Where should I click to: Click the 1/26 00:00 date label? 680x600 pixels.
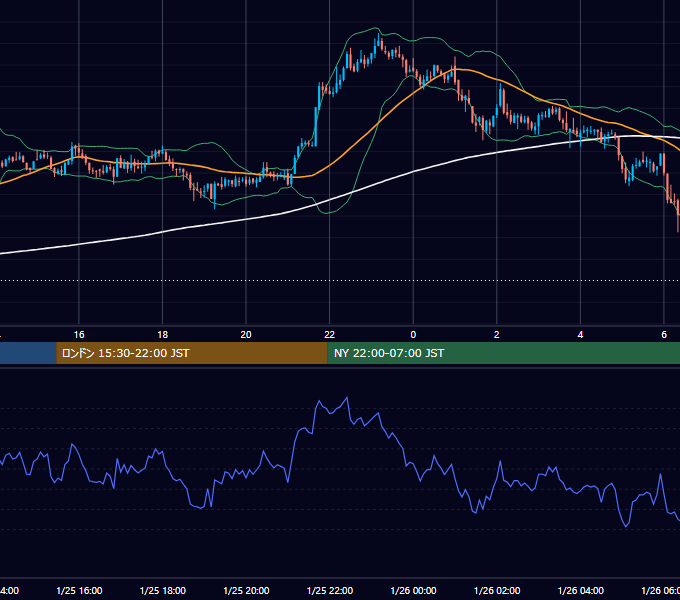(x=413, y=590)
